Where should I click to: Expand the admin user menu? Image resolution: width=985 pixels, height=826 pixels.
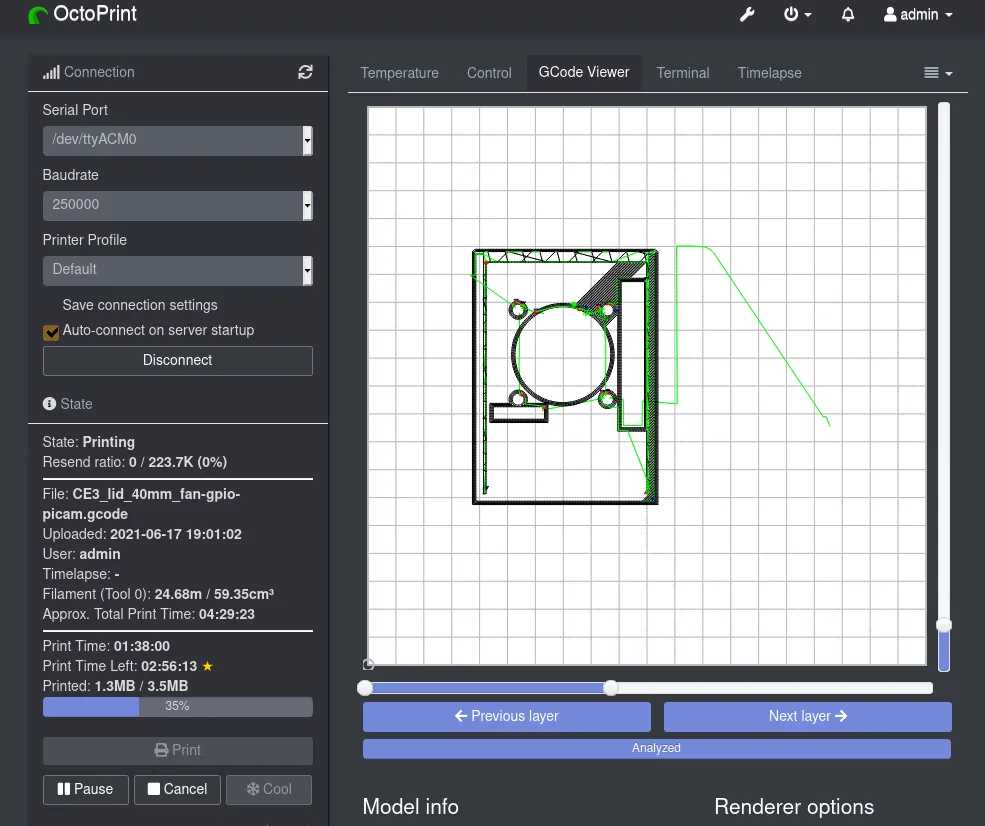[916, 15]
